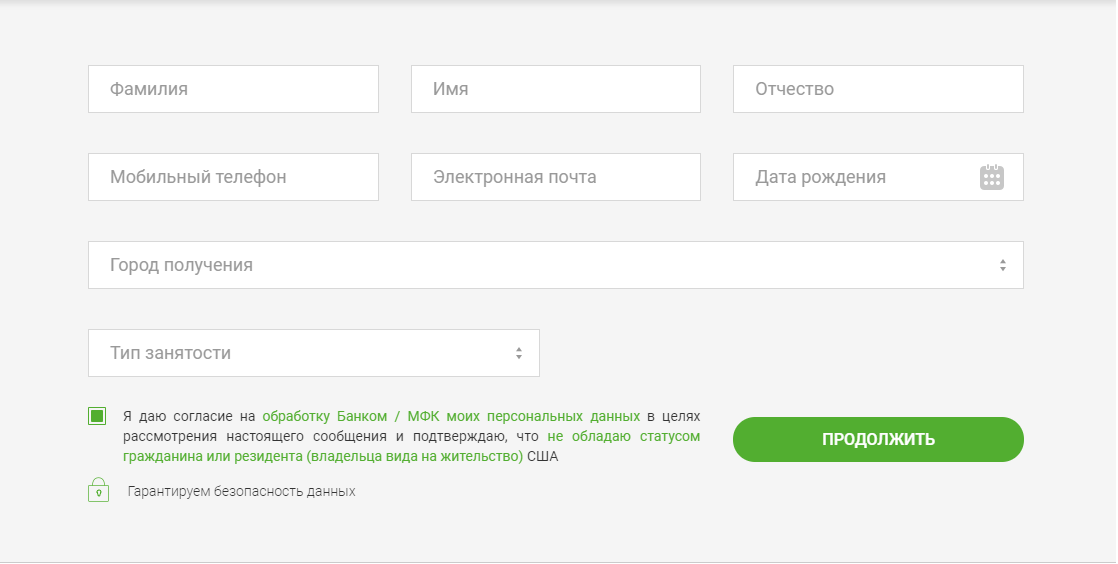Click the Я даю согласие на label text

tap(189, 416)
